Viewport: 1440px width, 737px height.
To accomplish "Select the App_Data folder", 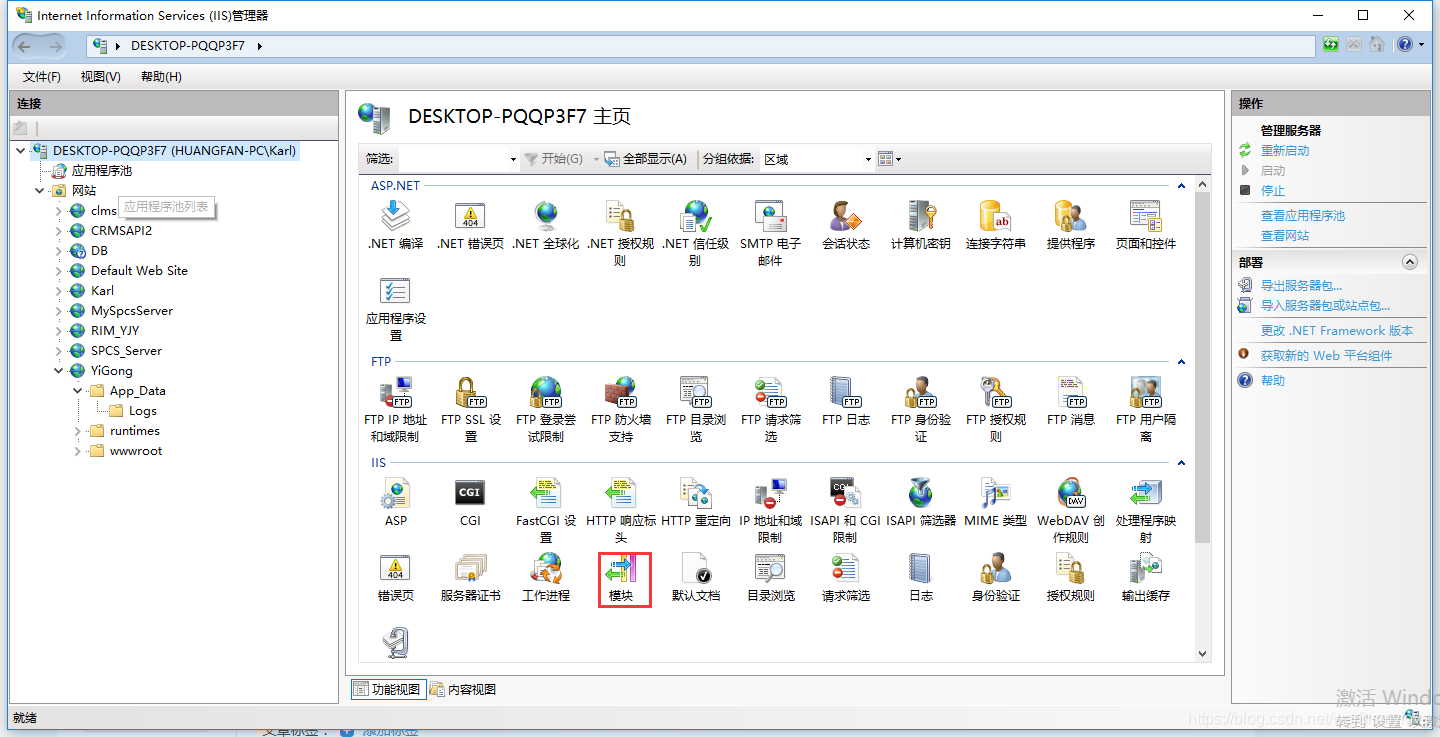I will coord(138,391).
